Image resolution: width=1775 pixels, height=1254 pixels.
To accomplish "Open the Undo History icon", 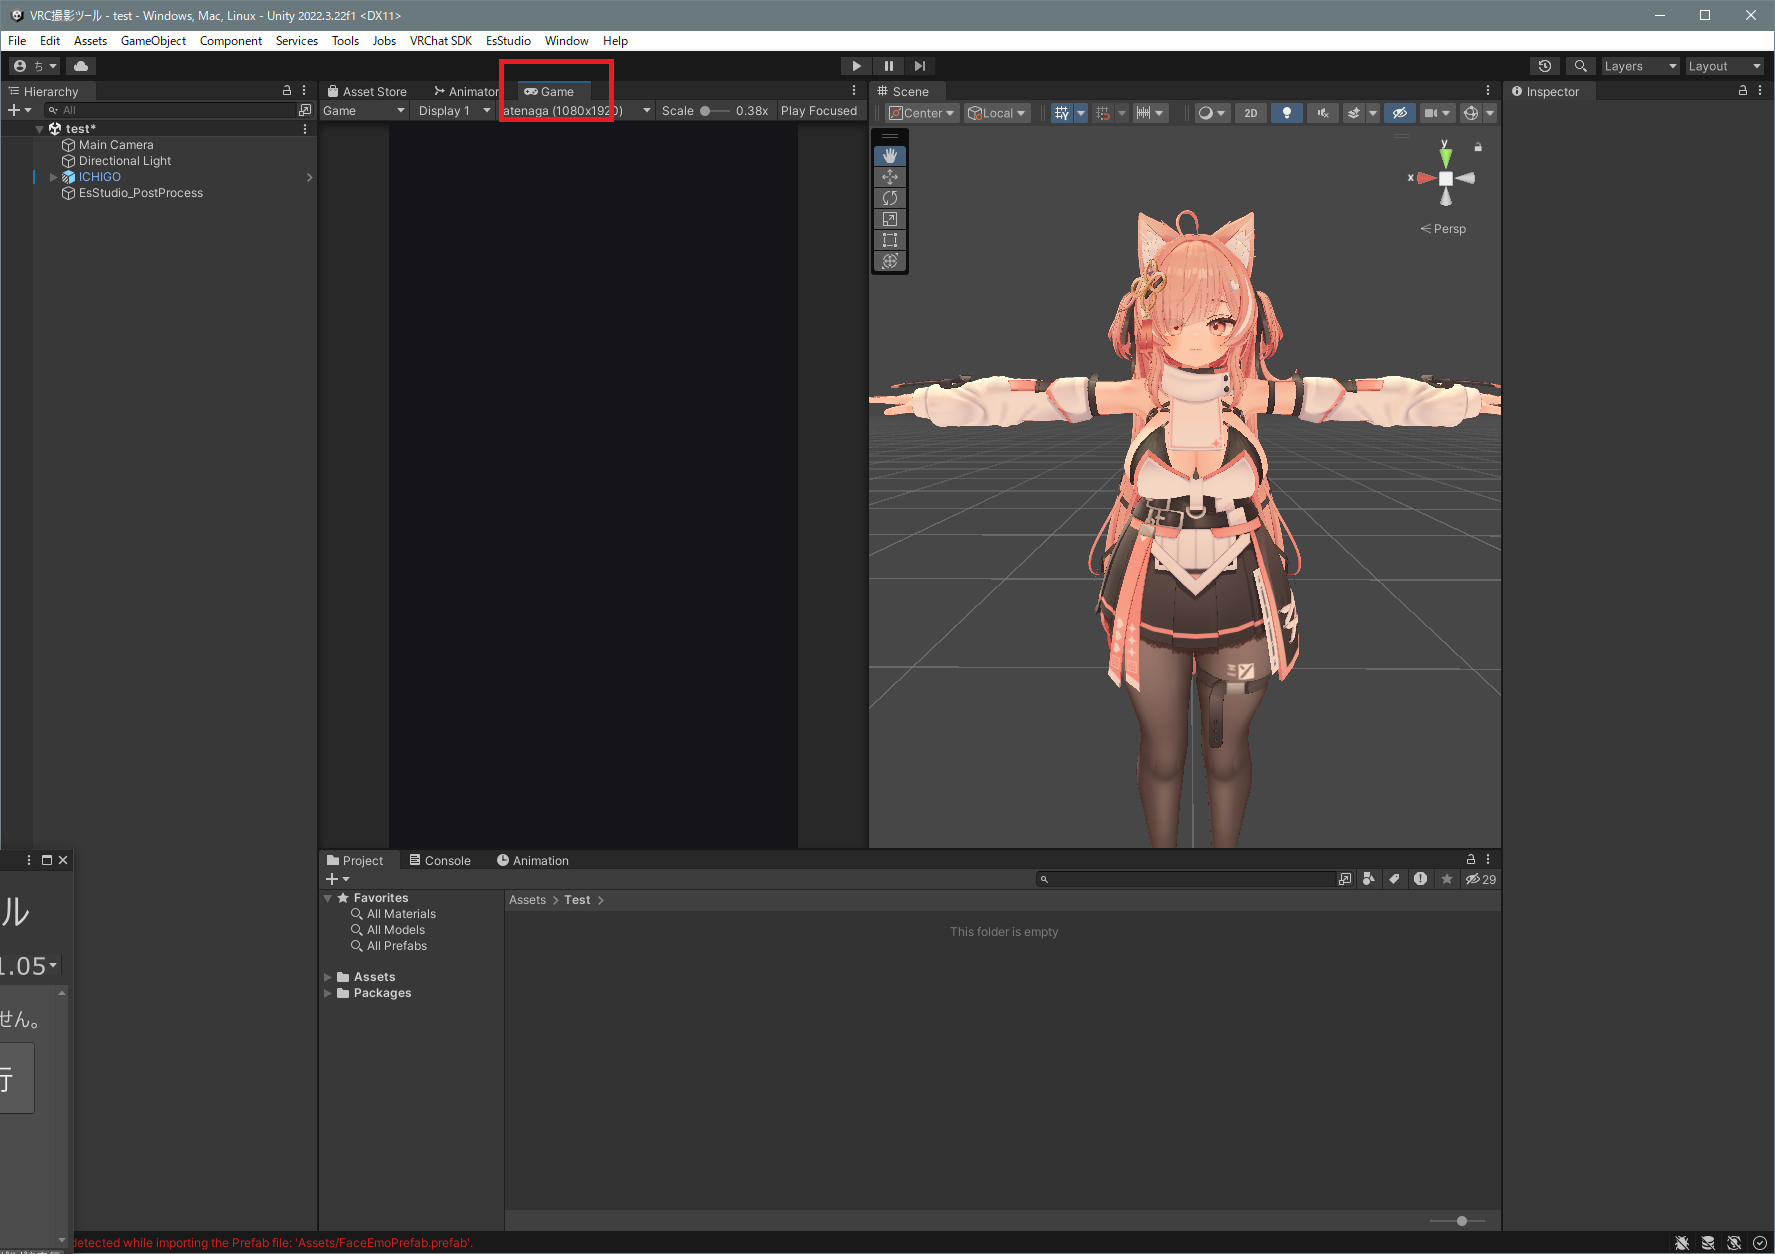I will click(x=1545, y=66).
